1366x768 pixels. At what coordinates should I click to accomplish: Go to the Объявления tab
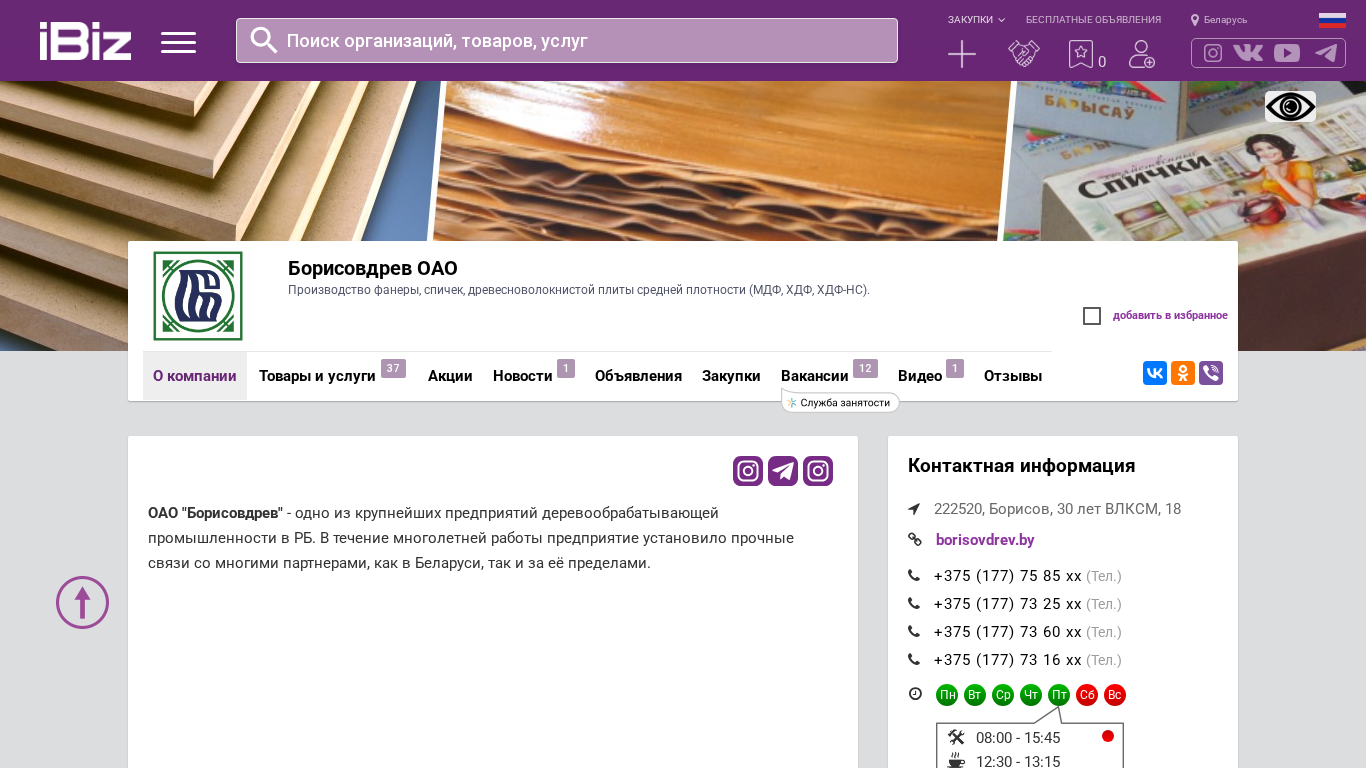tap(638, 376)
